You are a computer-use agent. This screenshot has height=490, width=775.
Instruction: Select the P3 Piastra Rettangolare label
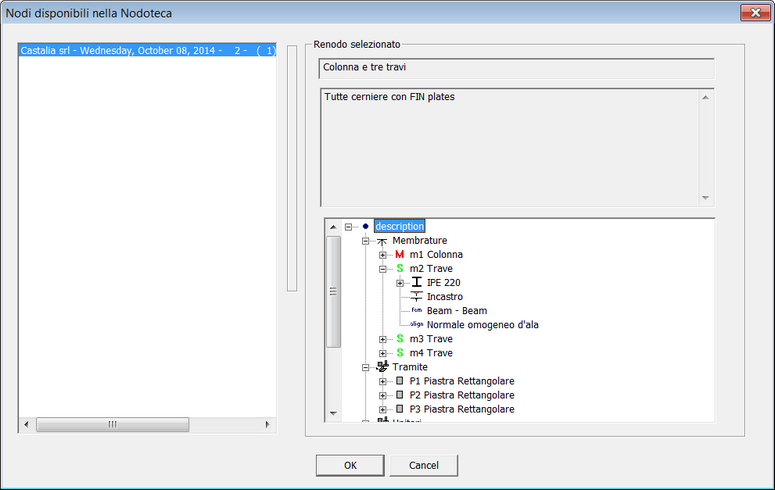point(462,409)
